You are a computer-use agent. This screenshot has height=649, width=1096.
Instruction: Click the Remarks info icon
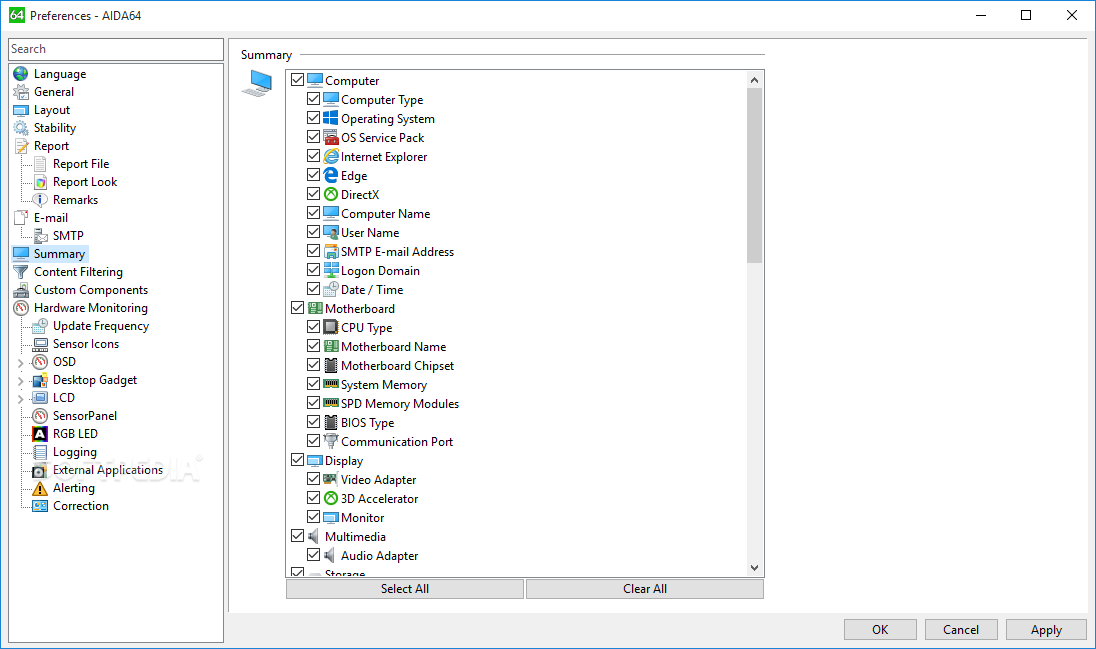[41, 200]
